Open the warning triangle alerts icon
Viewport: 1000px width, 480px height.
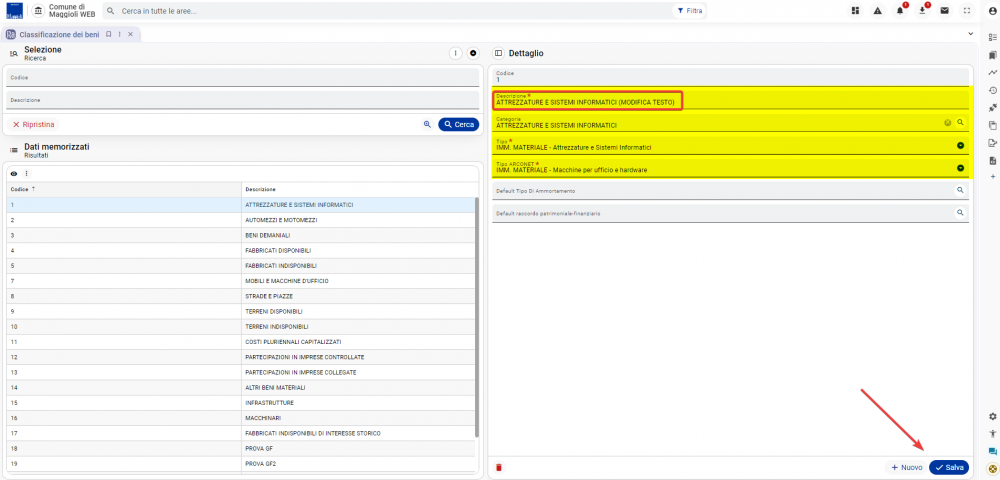pyautogui.click(x=878, y=11)
